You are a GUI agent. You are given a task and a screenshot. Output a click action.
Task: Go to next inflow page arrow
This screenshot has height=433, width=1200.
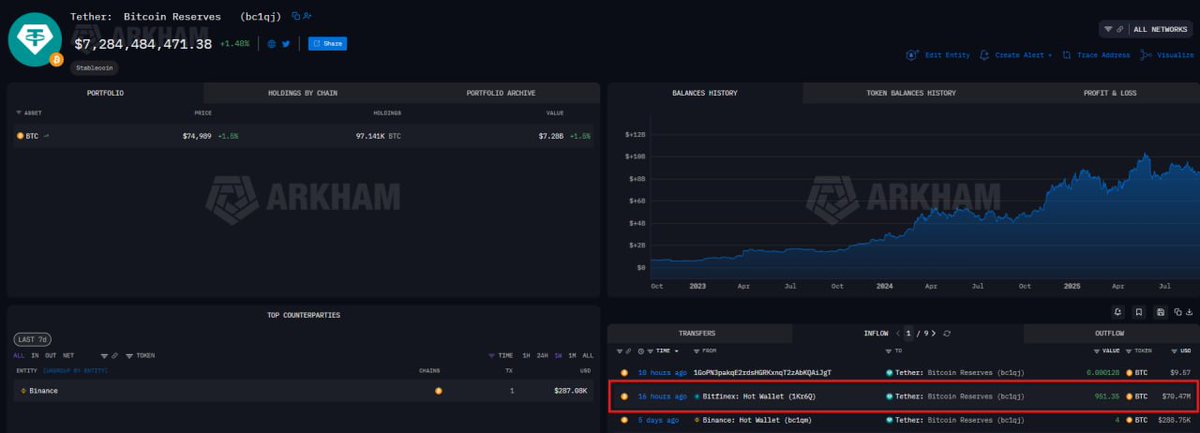[936, 333]
